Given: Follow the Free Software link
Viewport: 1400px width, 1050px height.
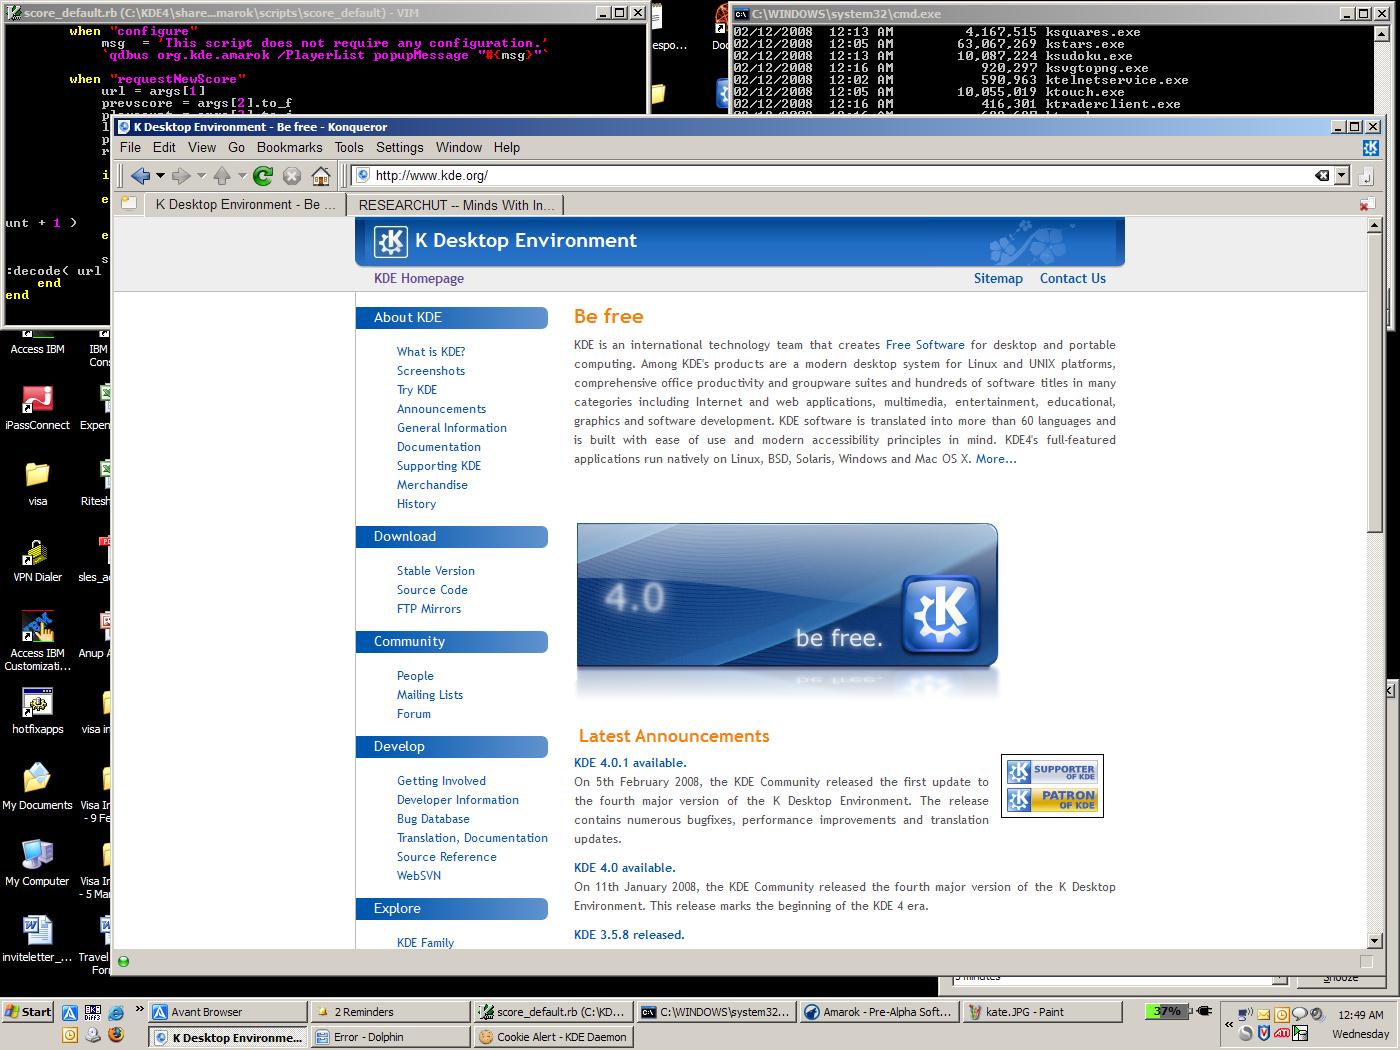Looking at the screenshot, I should (x=925, y=345).
